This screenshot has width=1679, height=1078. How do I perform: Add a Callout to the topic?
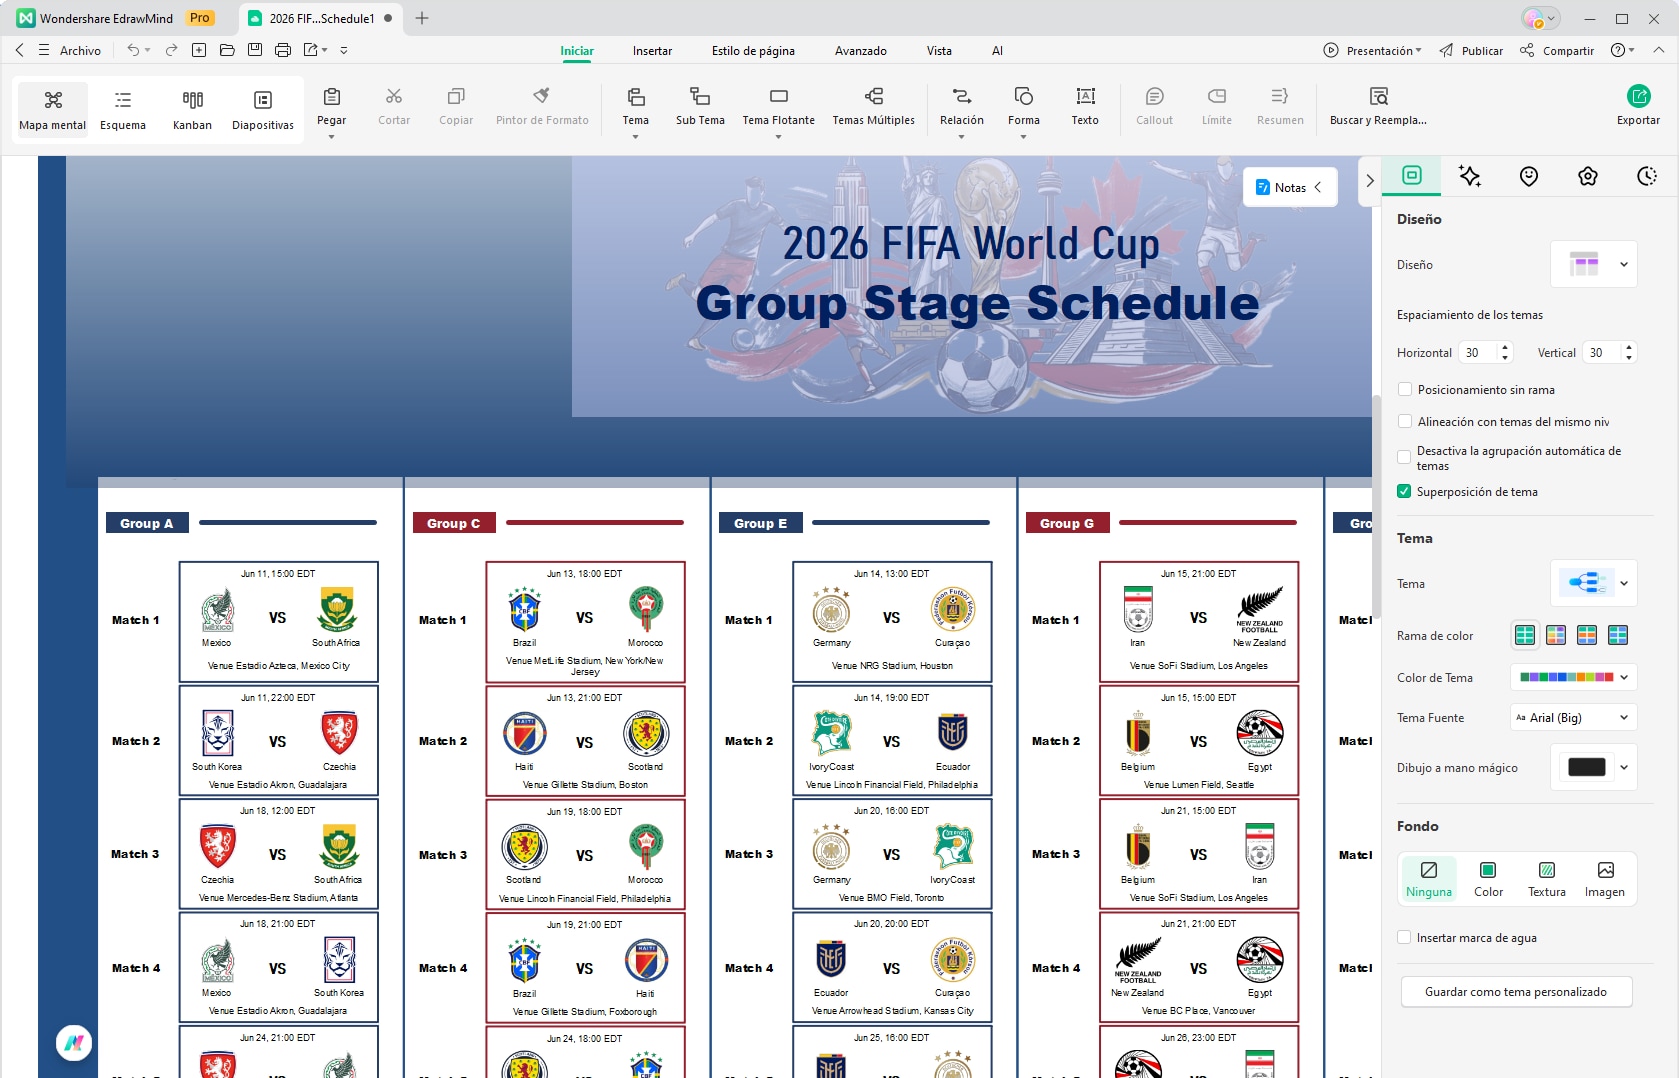[x=1154, y=106]
